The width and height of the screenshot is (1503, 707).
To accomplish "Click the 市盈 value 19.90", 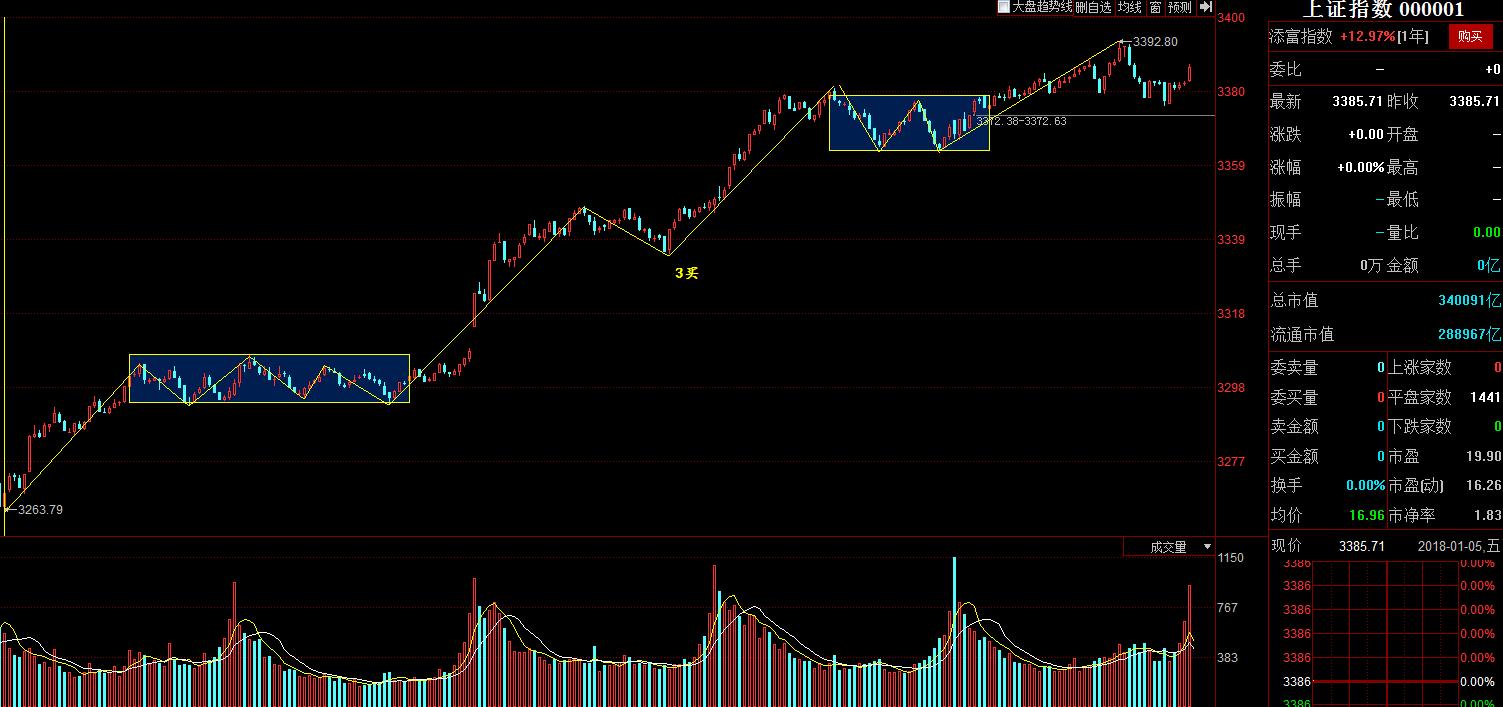I will click(1484, 456).
